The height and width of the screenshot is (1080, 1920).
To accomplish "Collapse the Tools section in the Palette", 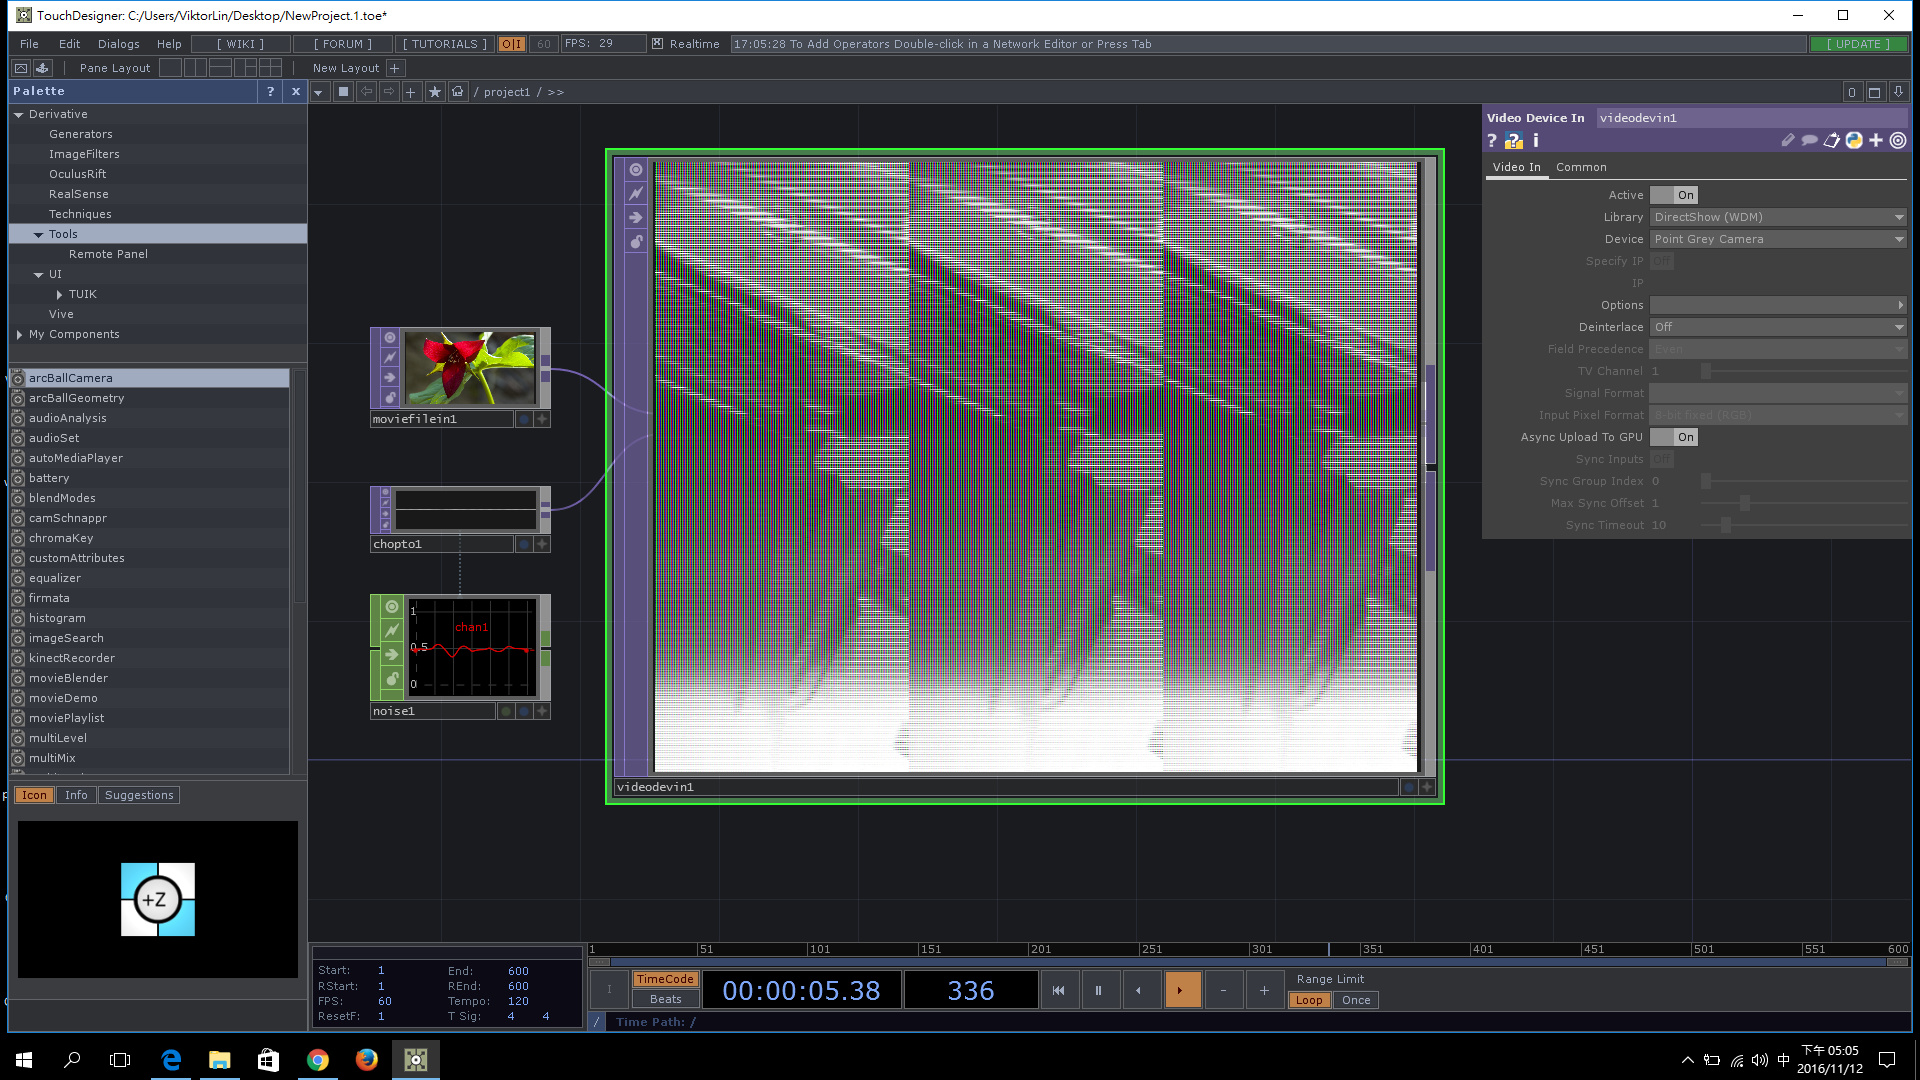I will click(x=37, y=233).
